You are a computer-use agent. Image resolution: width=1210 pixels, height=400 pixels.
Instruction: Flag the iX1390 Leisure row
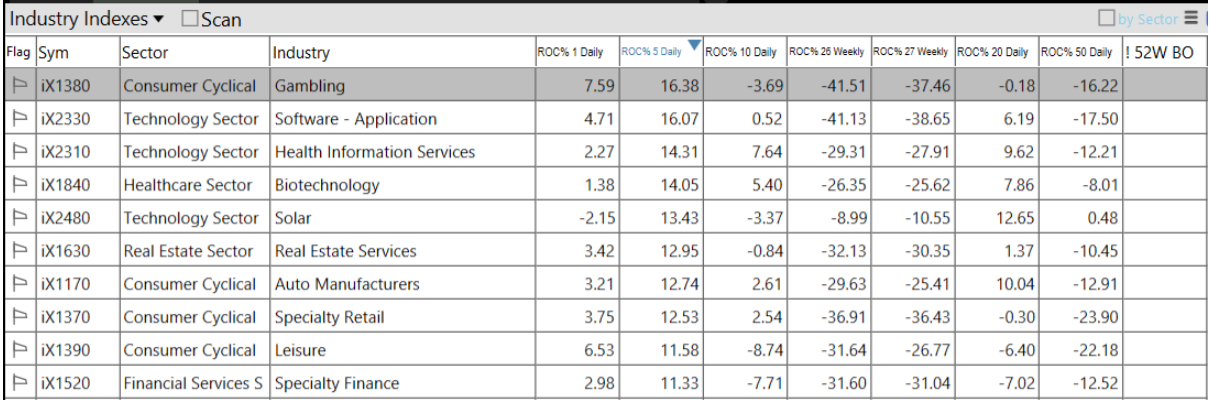pos(19,350)
